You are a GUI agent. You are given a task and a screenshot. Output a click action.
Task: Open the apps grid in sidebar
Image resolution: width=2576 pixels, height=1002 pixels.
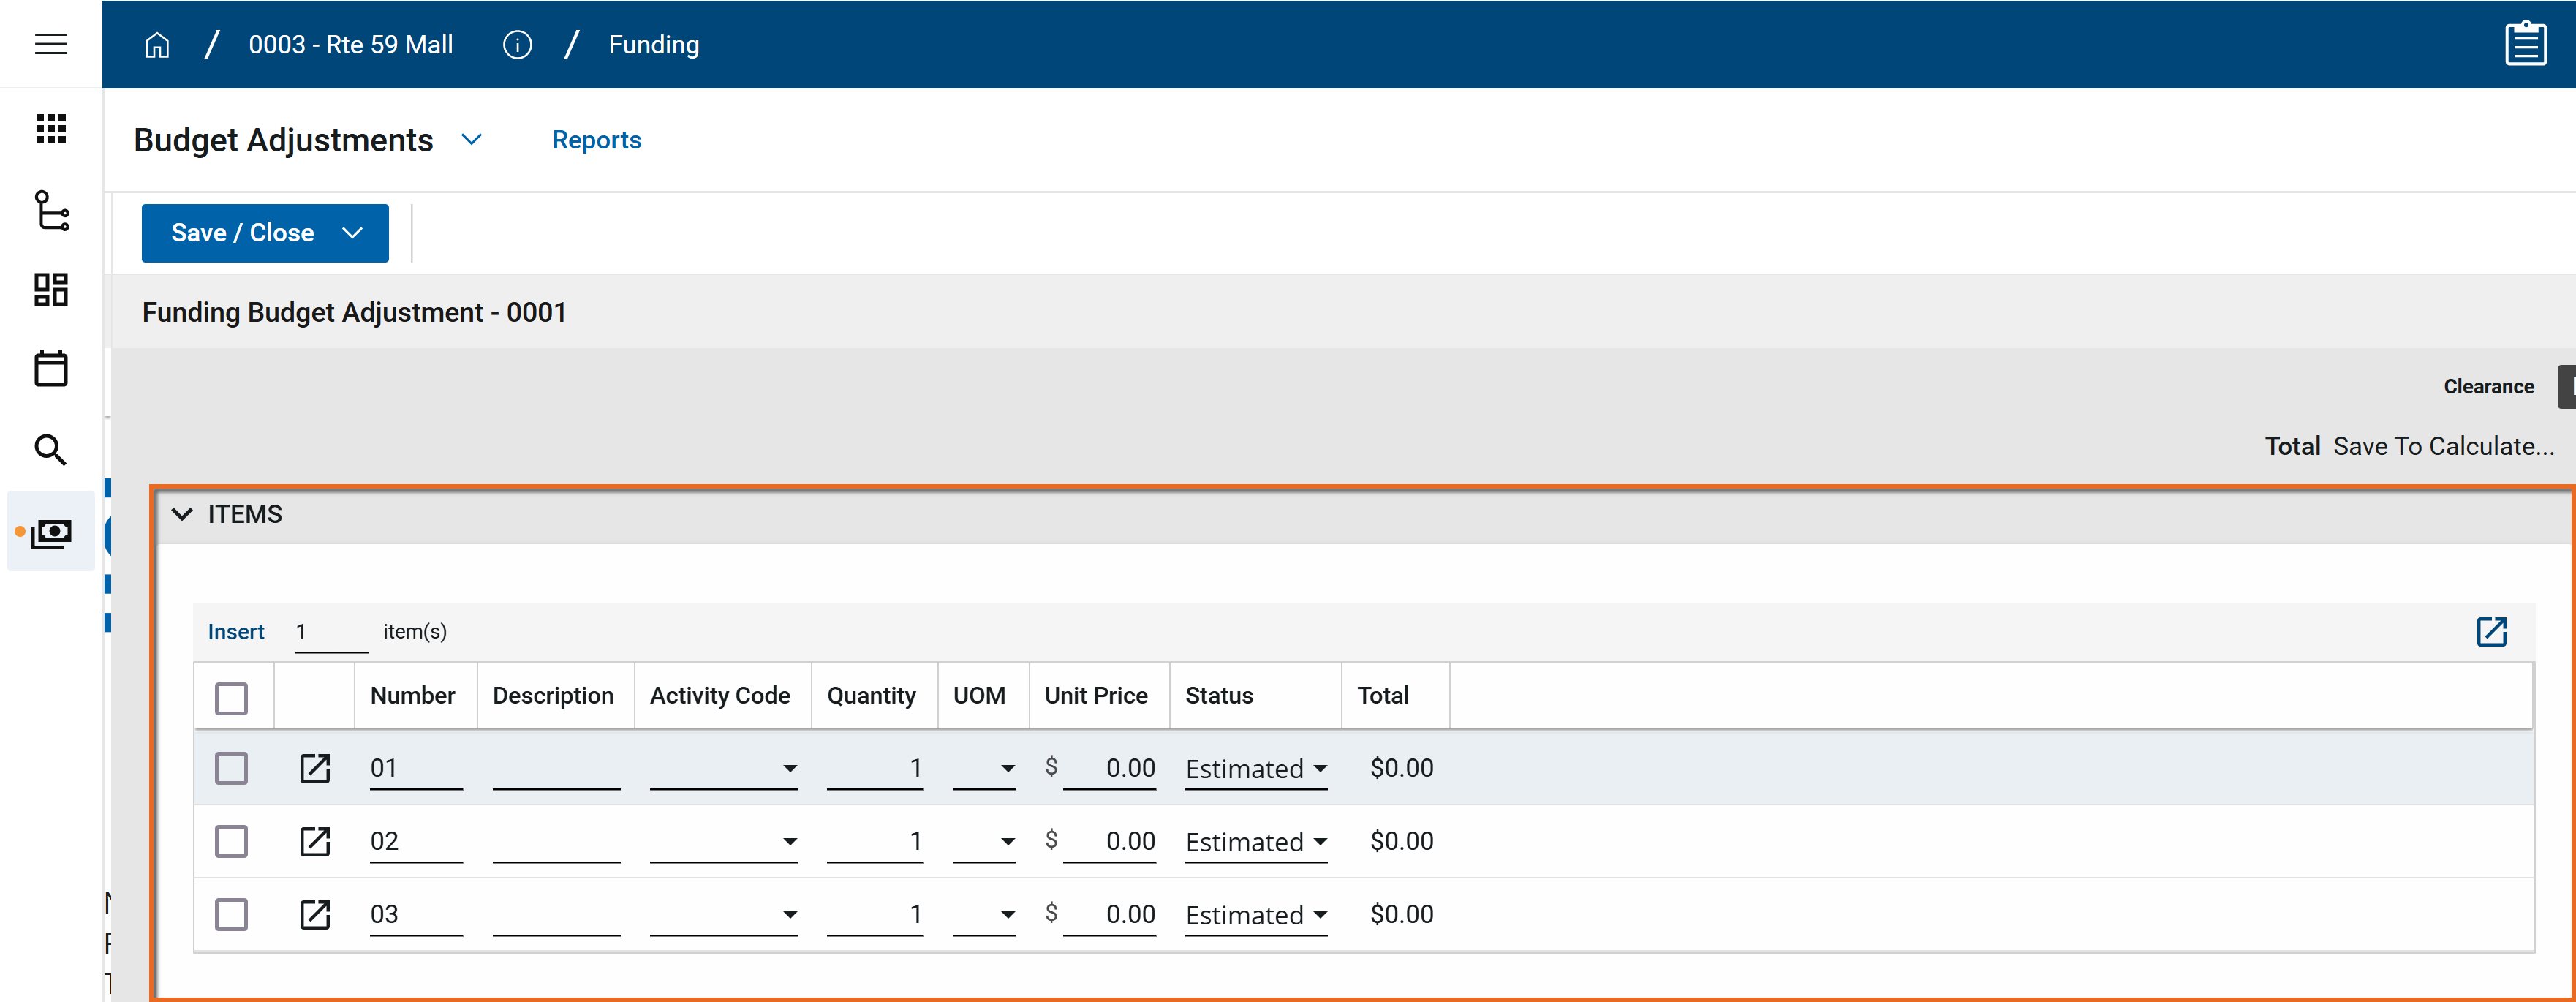[x=51, y=129]
